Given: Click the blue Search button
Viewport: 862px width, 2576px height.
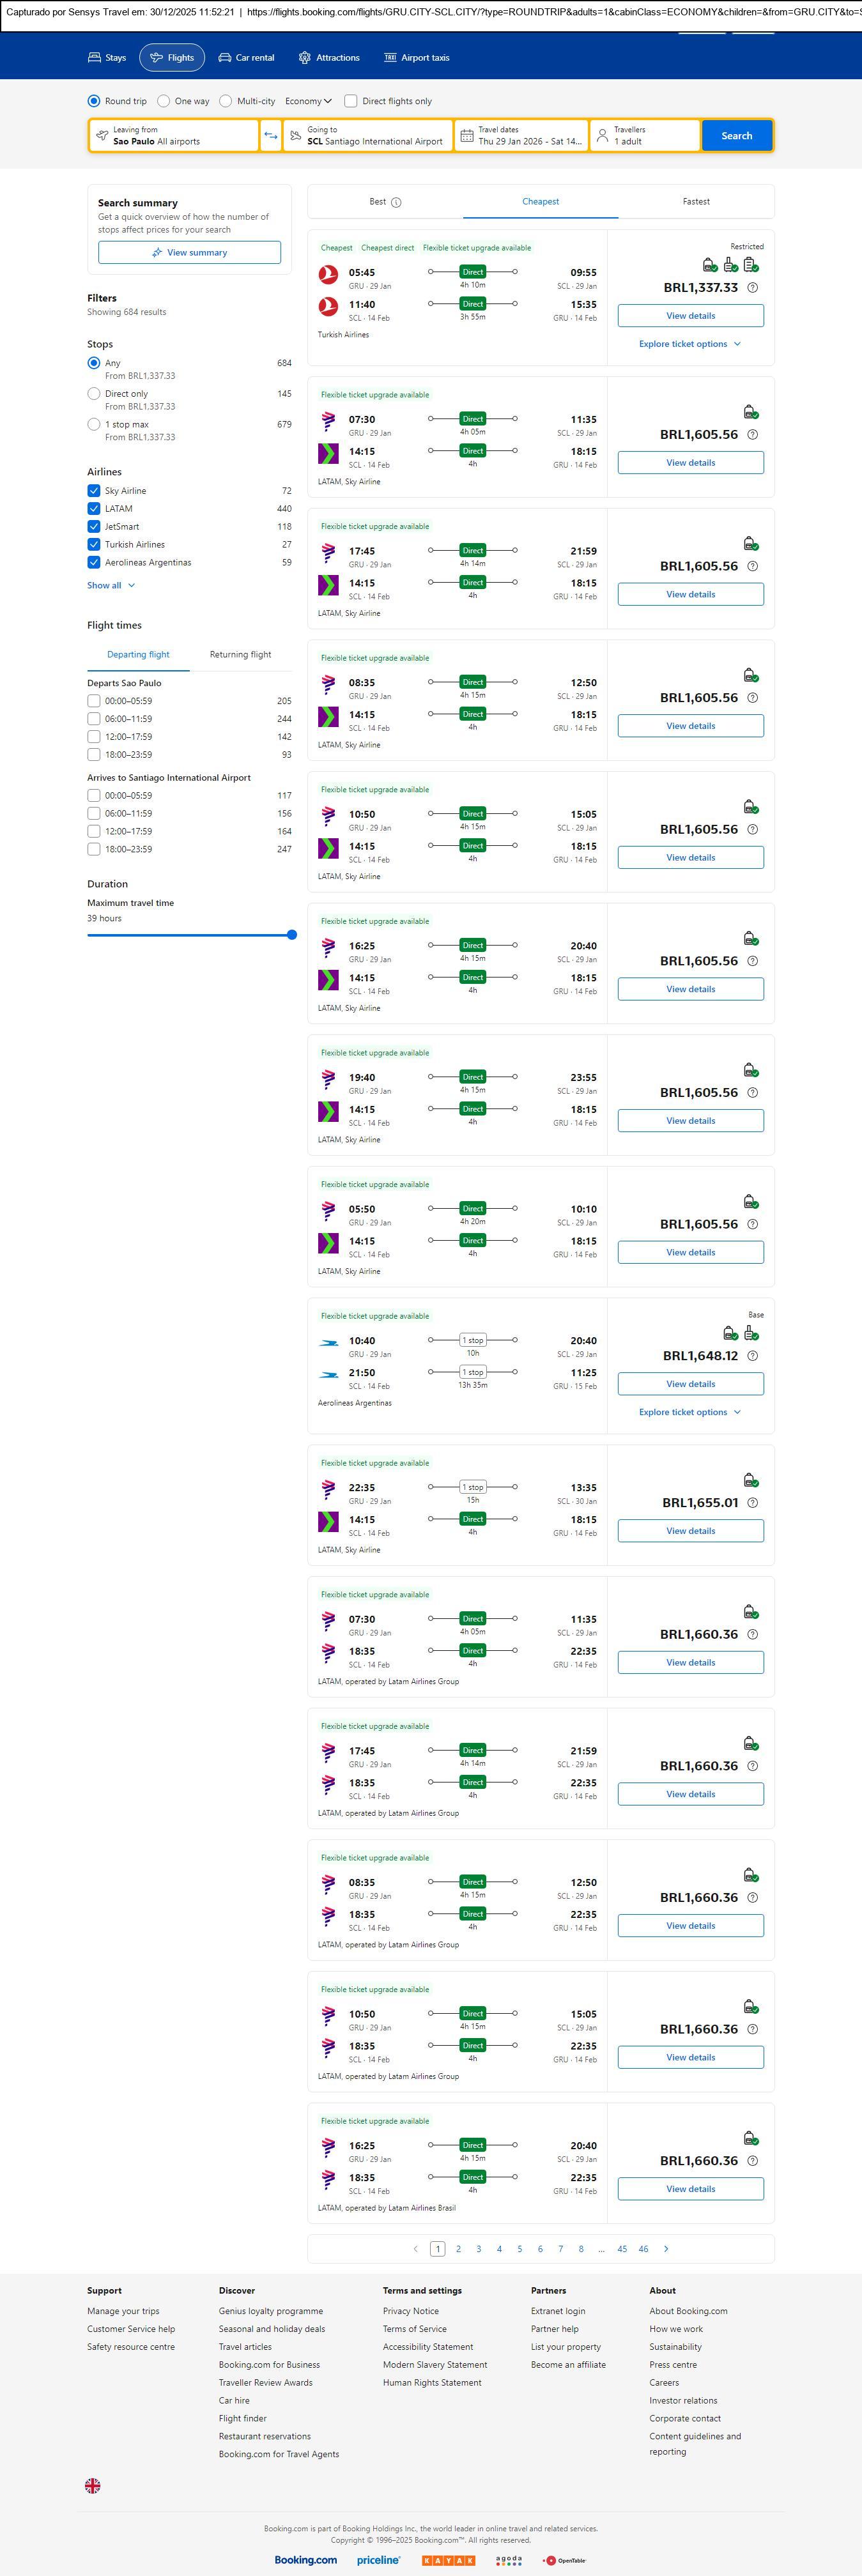Looking at the screenshot, I should [x=736, y=136].
